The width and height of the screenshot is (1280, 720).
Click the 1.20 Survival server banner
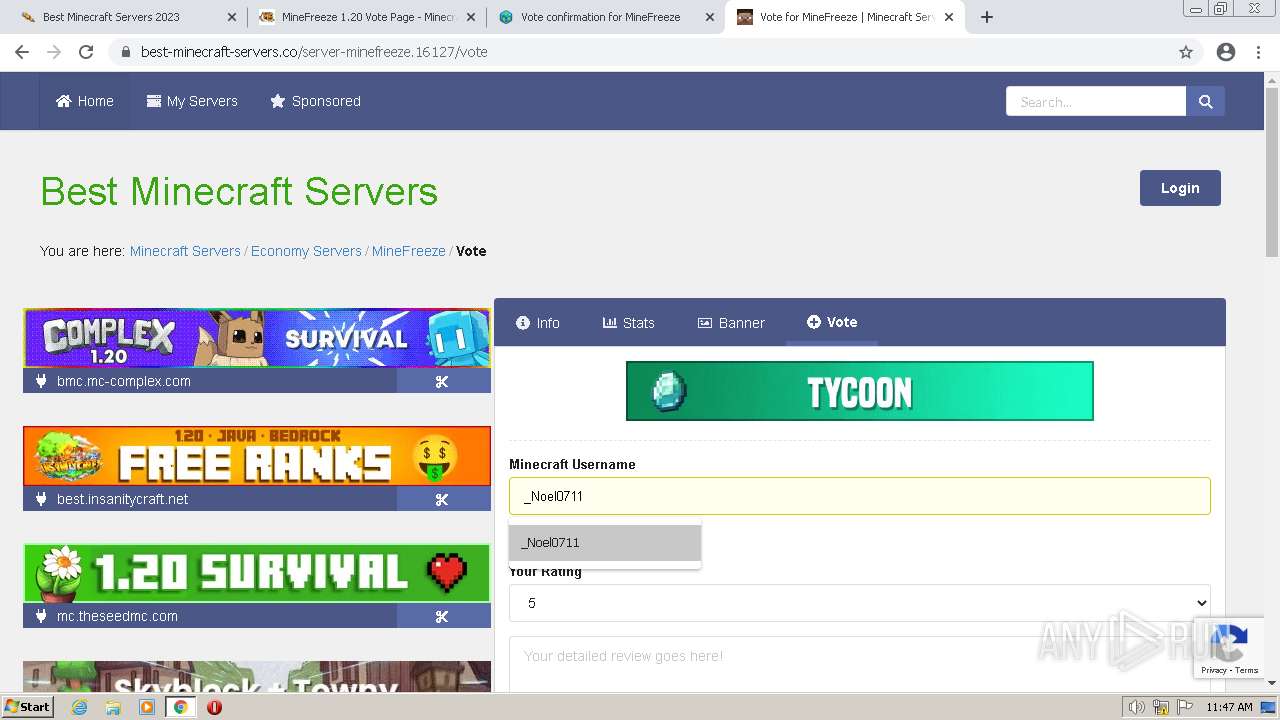pos(257,574)
